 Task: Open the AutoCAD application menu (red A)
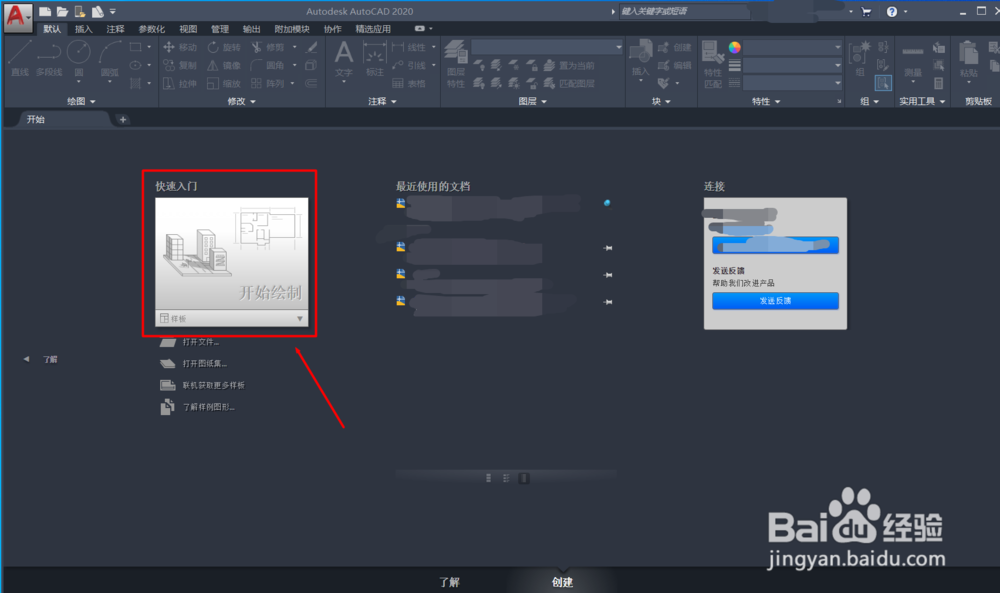17,16
